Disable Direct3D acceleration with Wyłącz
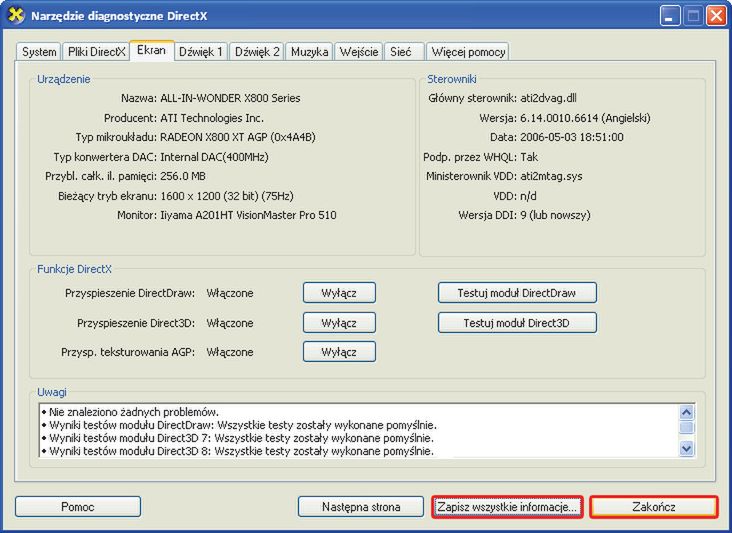The width and height of the screenshot is (732, 533). [339, 323]
